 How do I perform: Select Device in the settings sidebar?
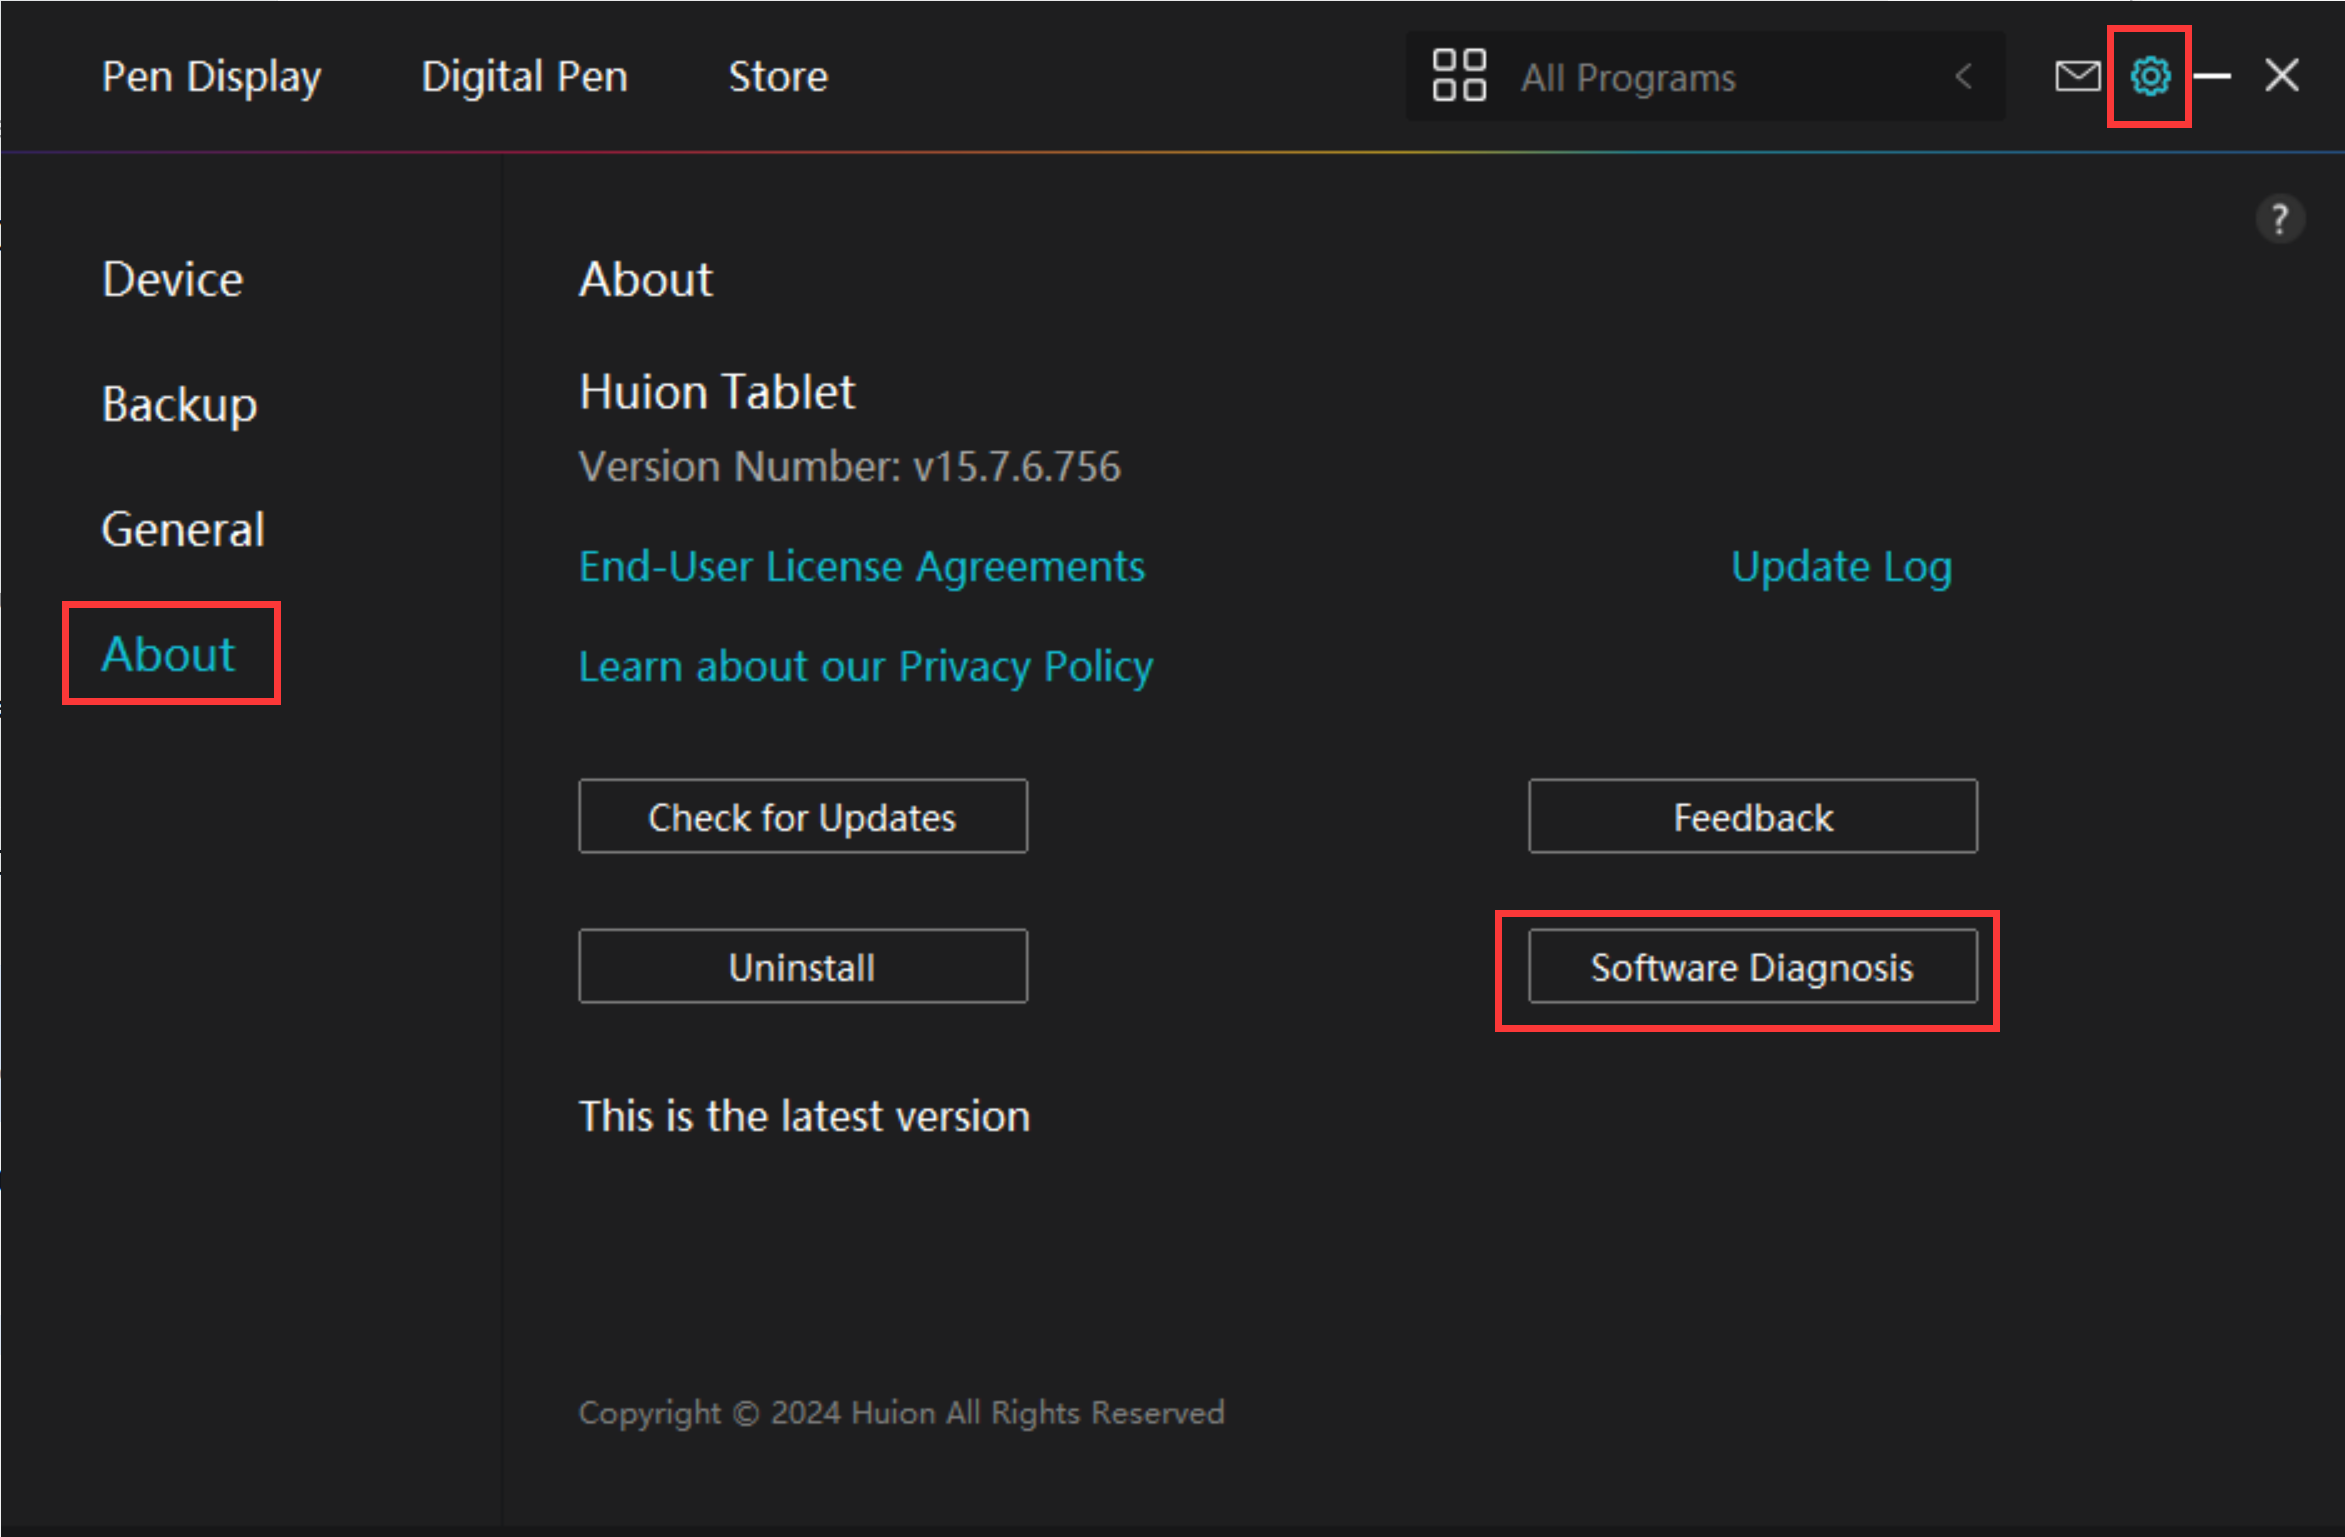(x=172, y=279)
